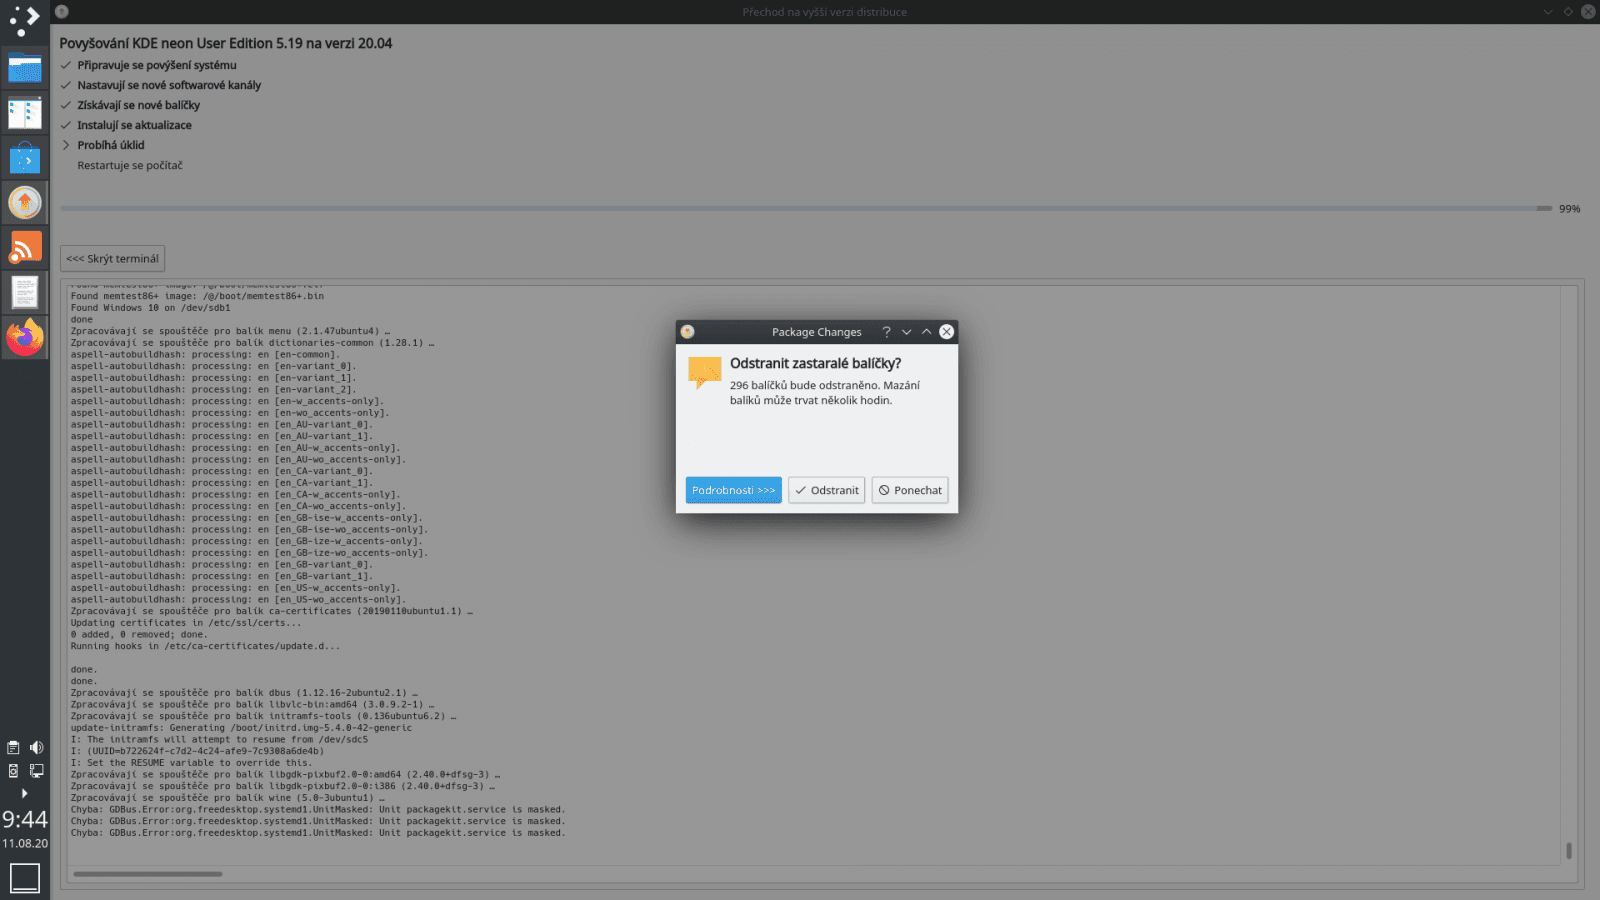The width and height of the screenshot is (1600, 900).
Task: Keep packages by clicking Ponechat
Action: [x=909, y=490]
